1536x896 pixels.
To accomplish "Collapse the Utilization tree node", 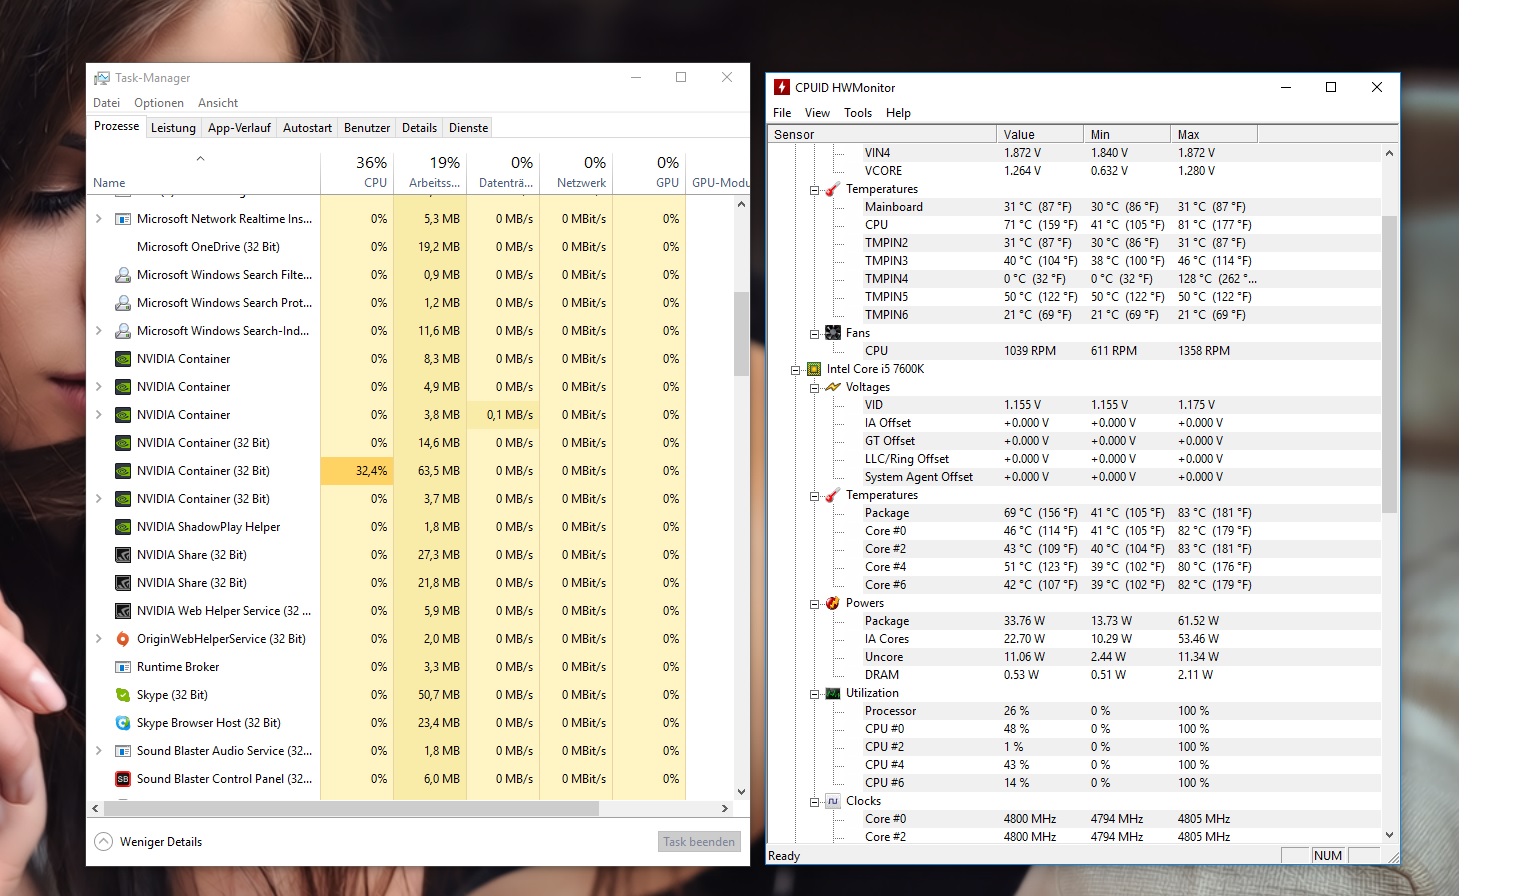I will (815, 693).
